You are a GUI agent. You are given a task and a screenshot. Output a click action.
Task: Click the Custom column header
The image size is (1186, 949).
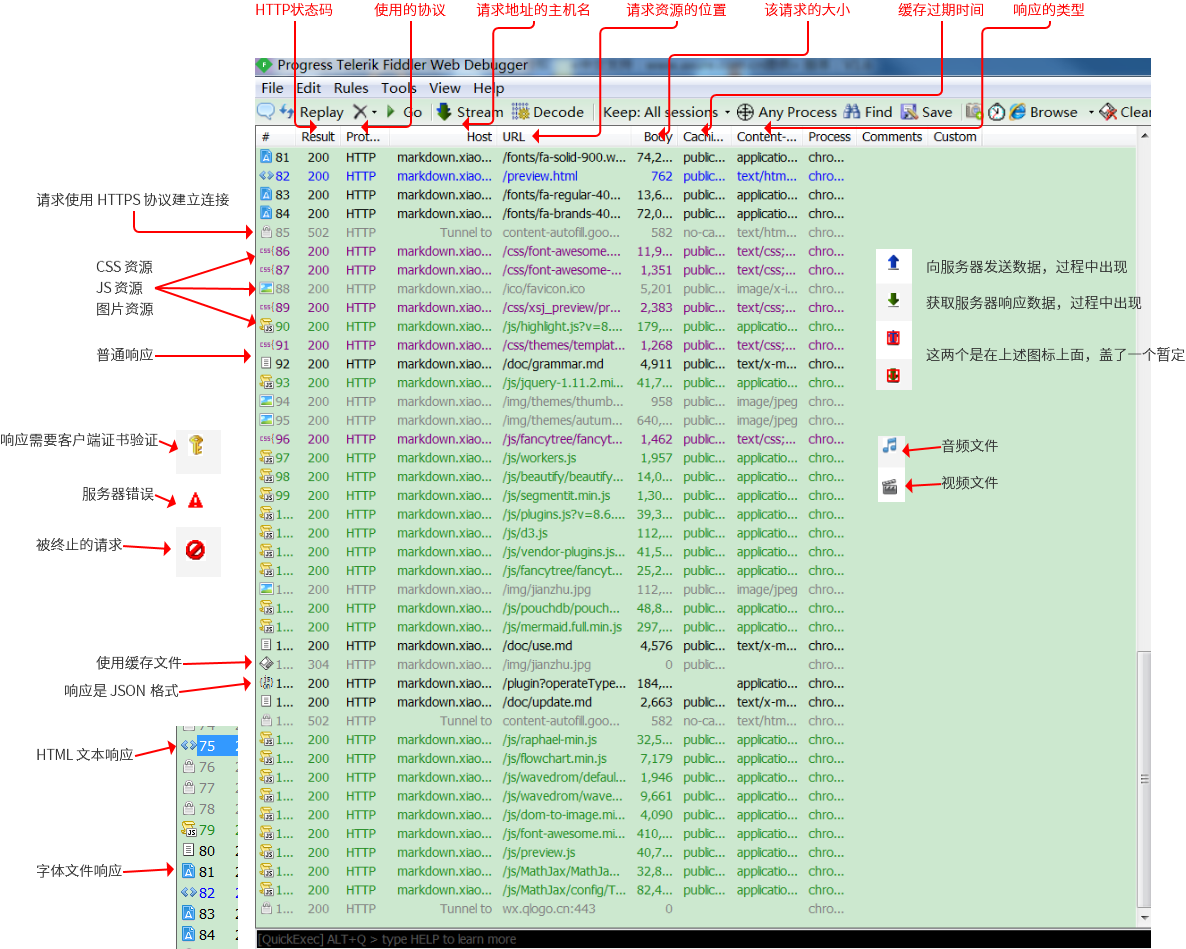[x=955, y=137]
